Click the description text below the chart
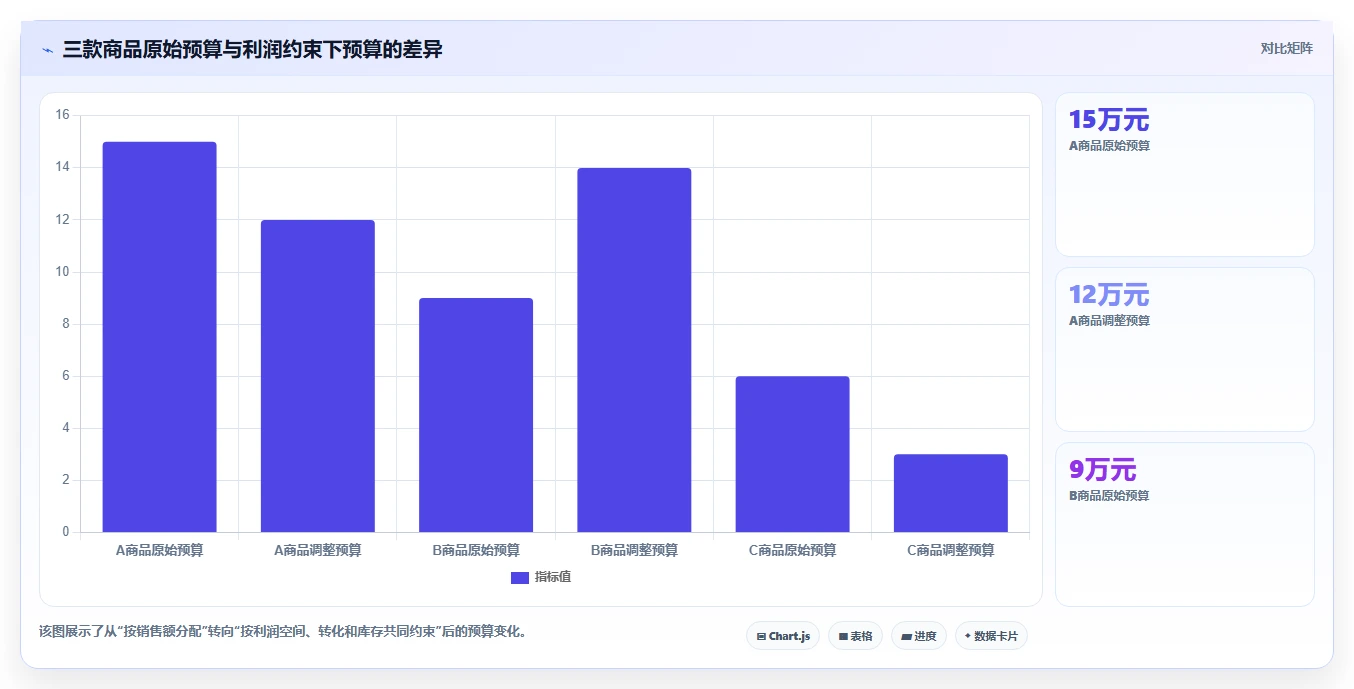Screen dimensions: 1354x689 tap(283, 632)
